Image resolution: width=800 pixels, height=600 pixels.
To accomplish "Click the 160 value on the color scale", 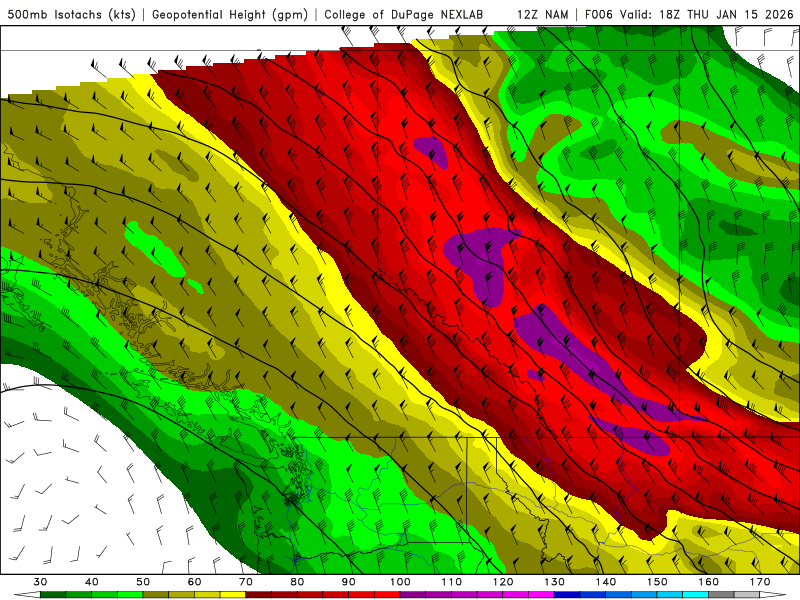I will (709, 582).
